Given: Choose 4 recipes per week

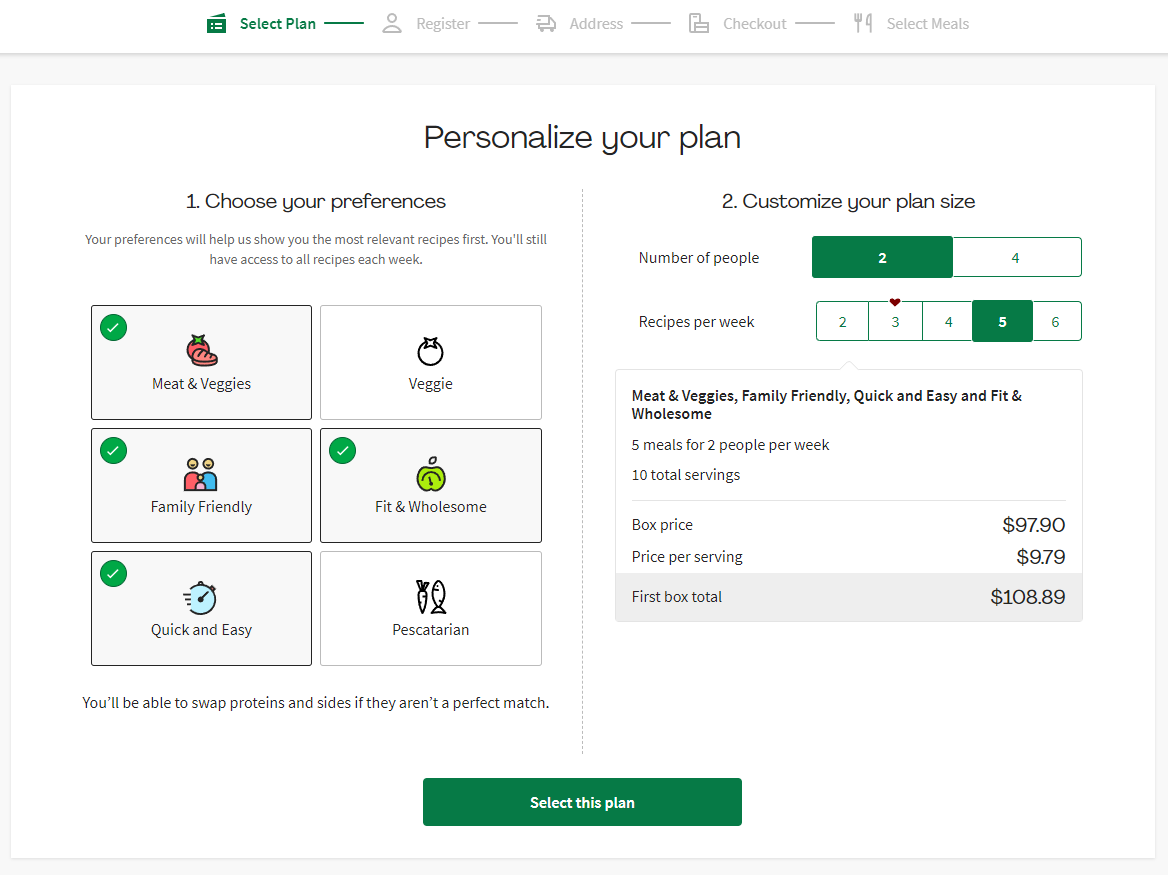Looking at the screenshot, I should (948, 322).
